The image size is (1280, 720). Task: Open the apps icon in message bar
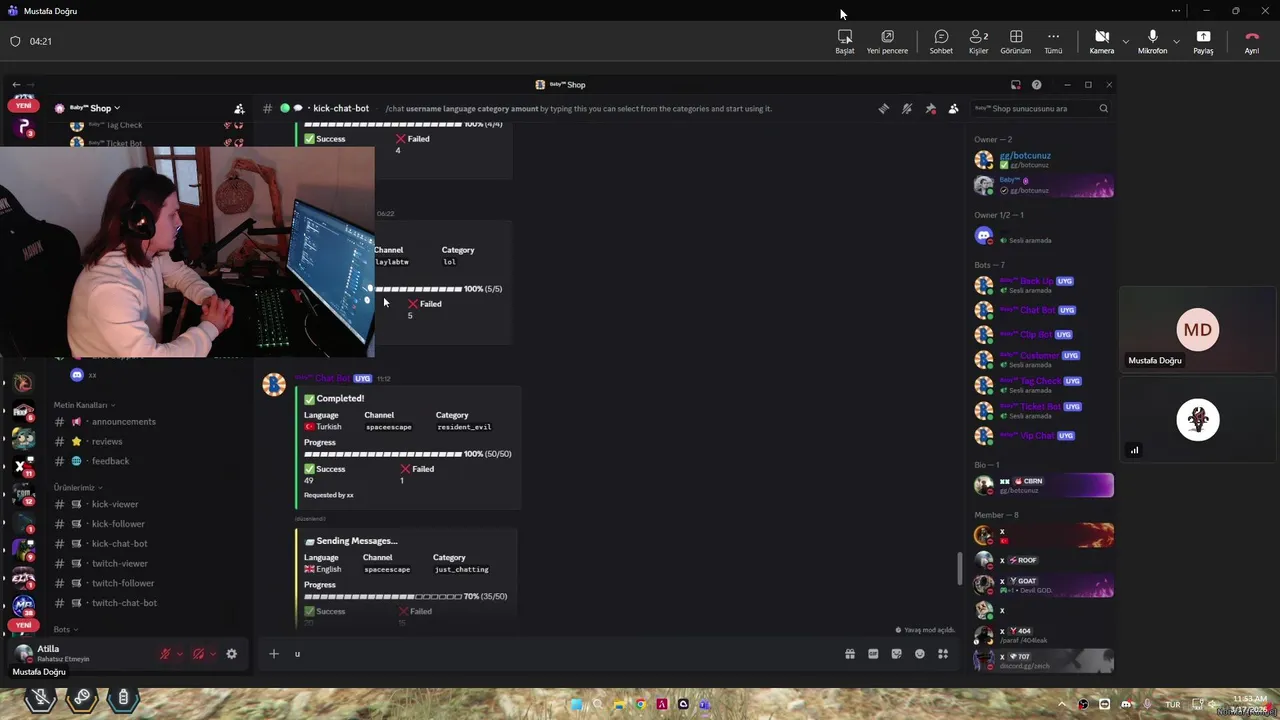[943, 654]
